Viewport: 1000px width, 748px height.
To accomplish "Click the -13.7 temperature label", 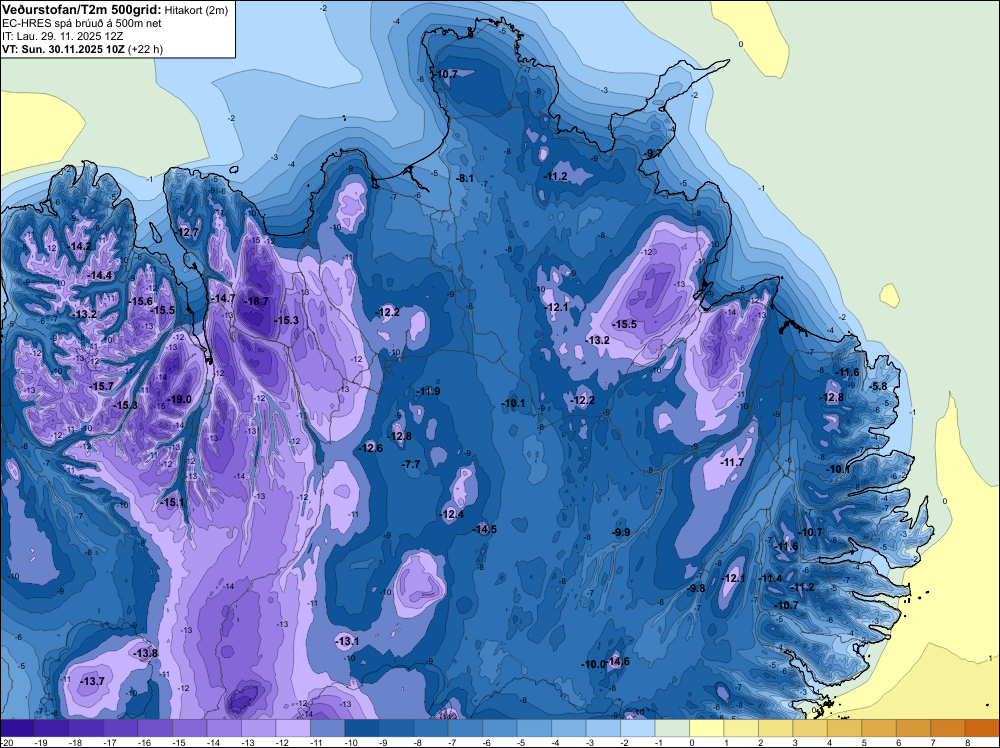I will 93,682.
